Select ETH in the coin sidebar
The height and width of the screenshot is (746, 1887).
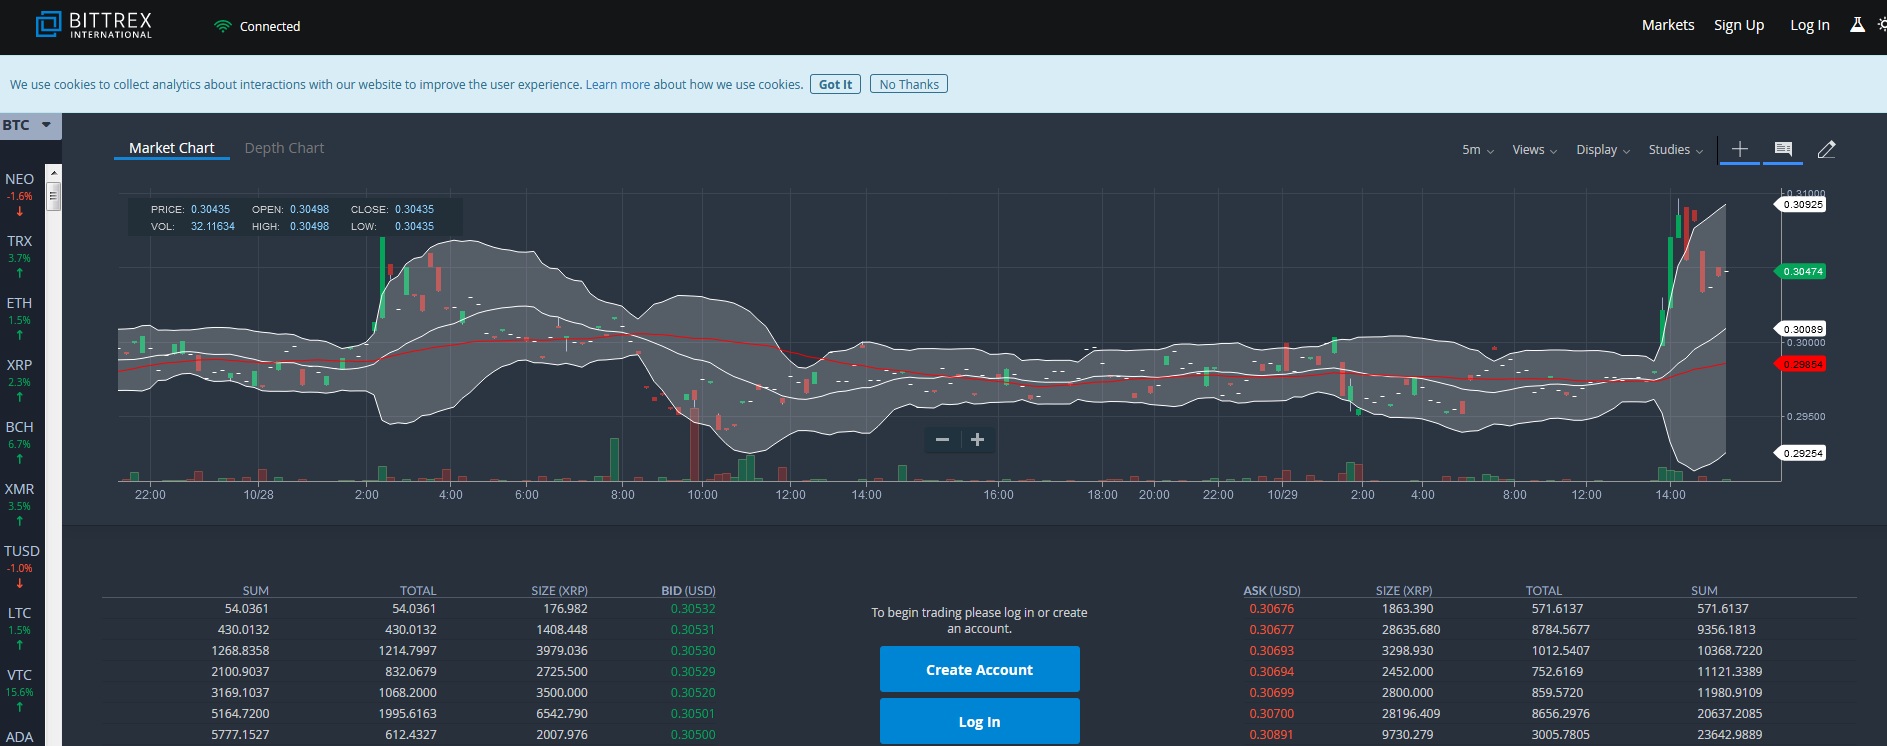(19, 303)
